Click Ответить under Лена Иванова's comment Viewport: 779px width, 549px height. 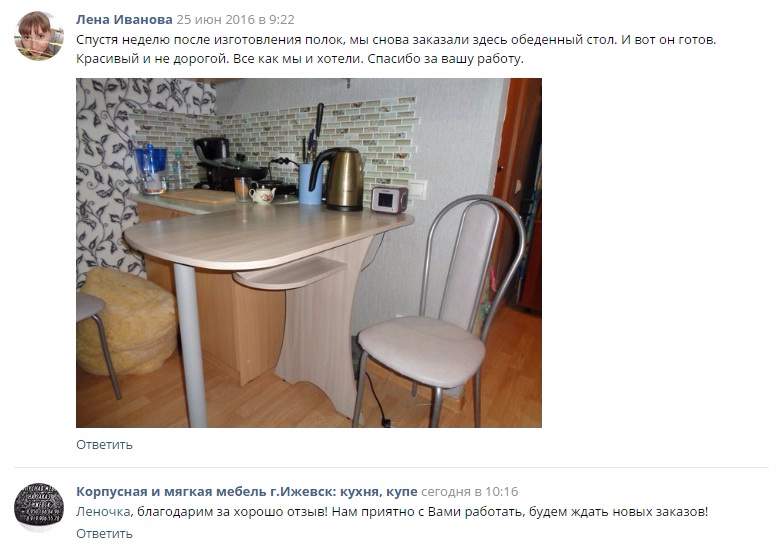(x=104, y=444)
